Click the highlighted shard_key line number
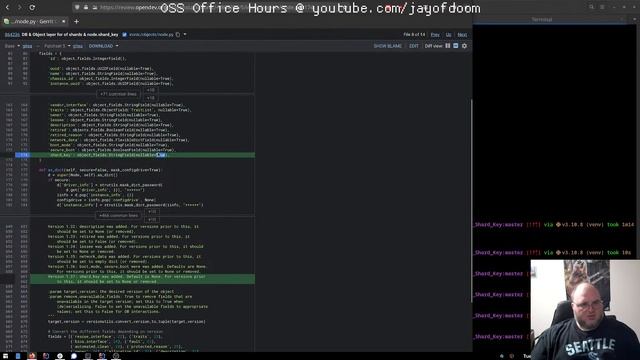The image size is (640, 360). coord(23,155)
